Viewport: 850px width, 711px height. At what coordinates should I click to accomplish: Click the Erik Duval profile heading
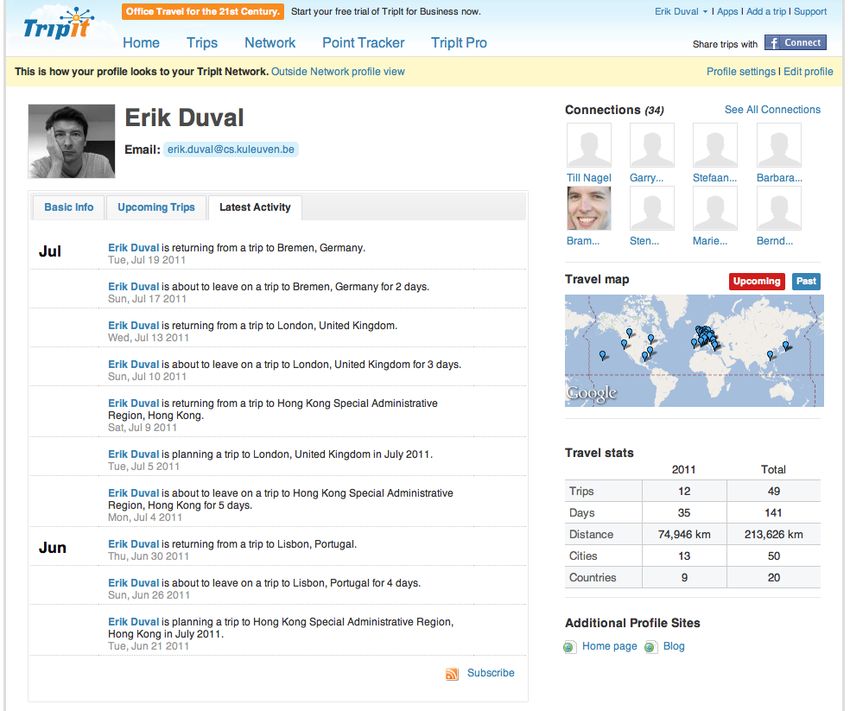tap(184, 118)
